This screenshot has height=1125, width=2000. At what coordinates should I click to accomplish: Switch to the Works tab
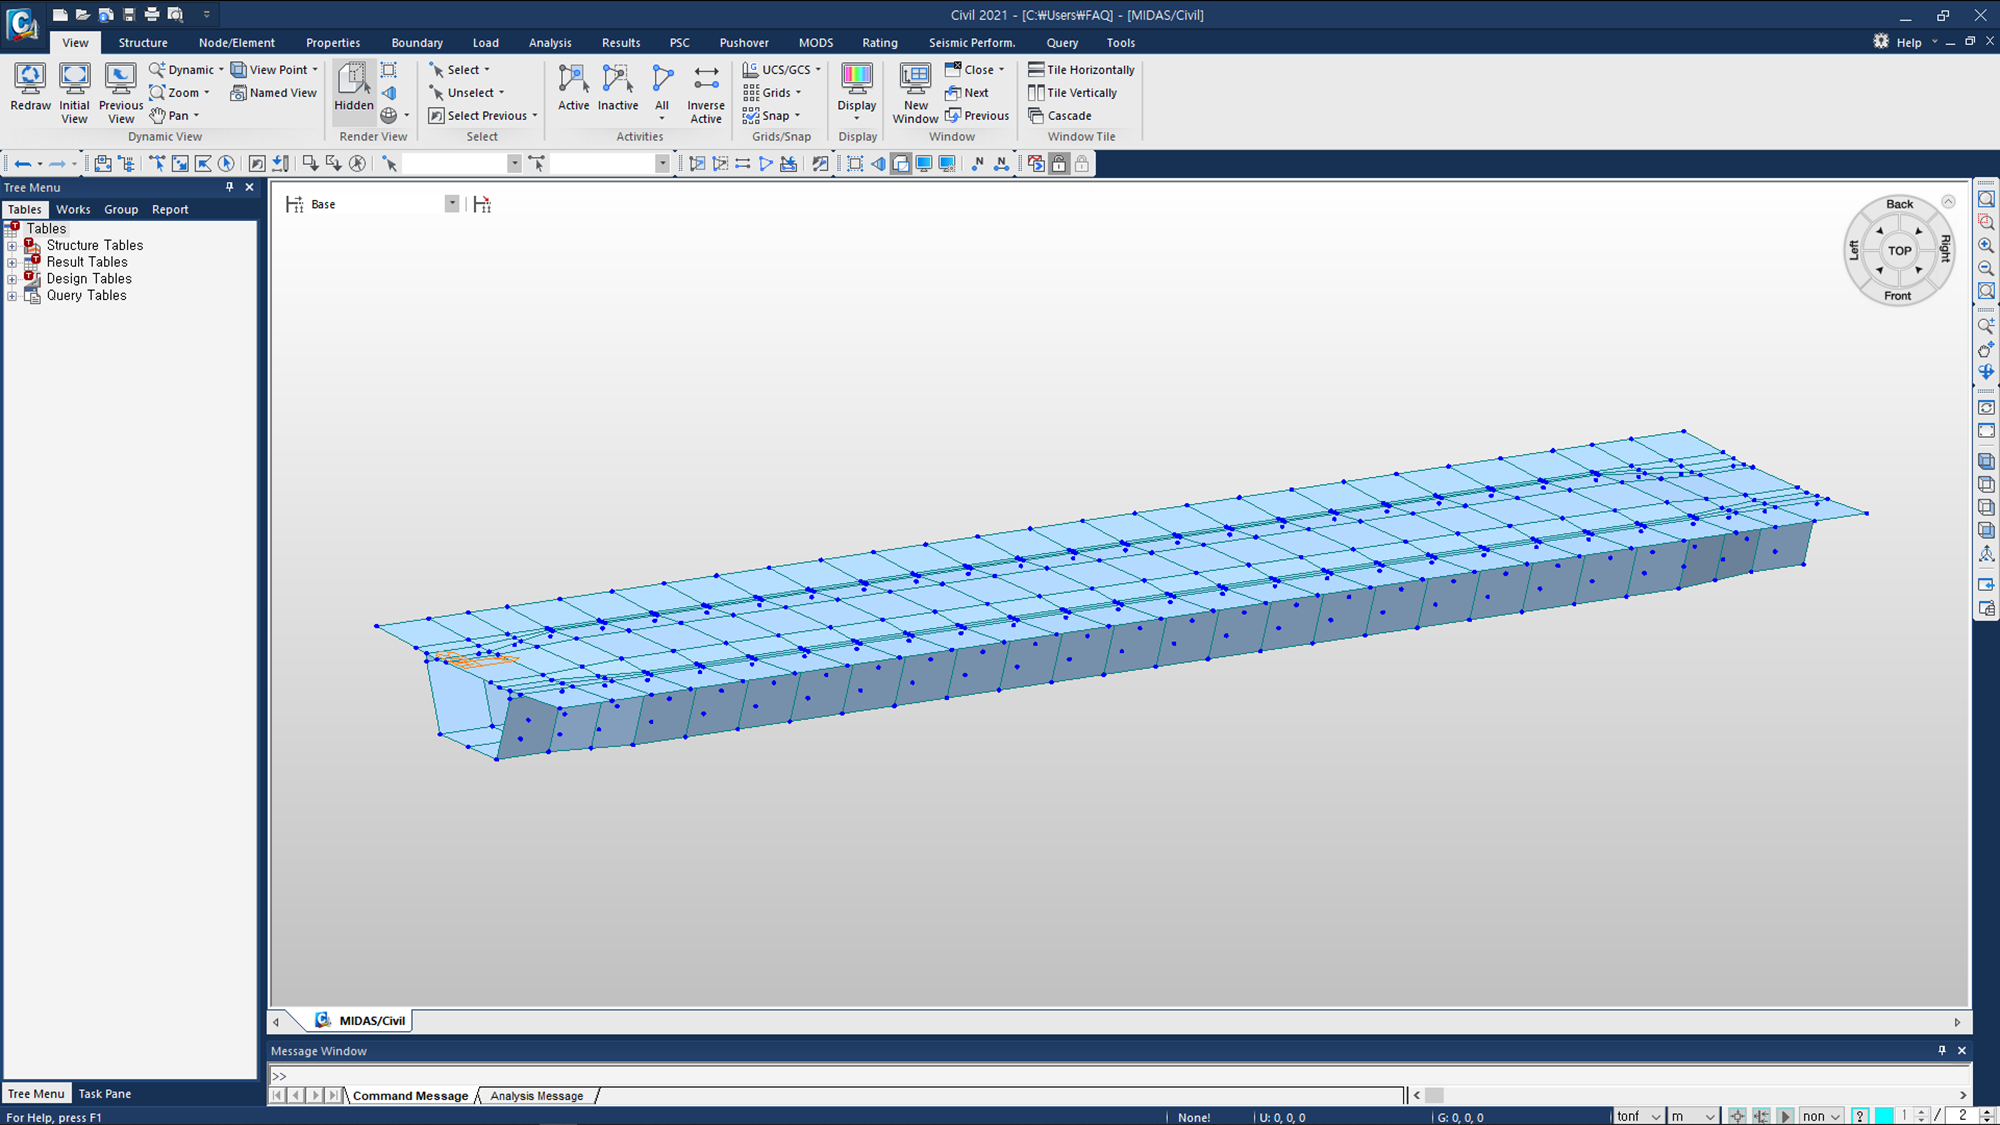coord(73,209)
